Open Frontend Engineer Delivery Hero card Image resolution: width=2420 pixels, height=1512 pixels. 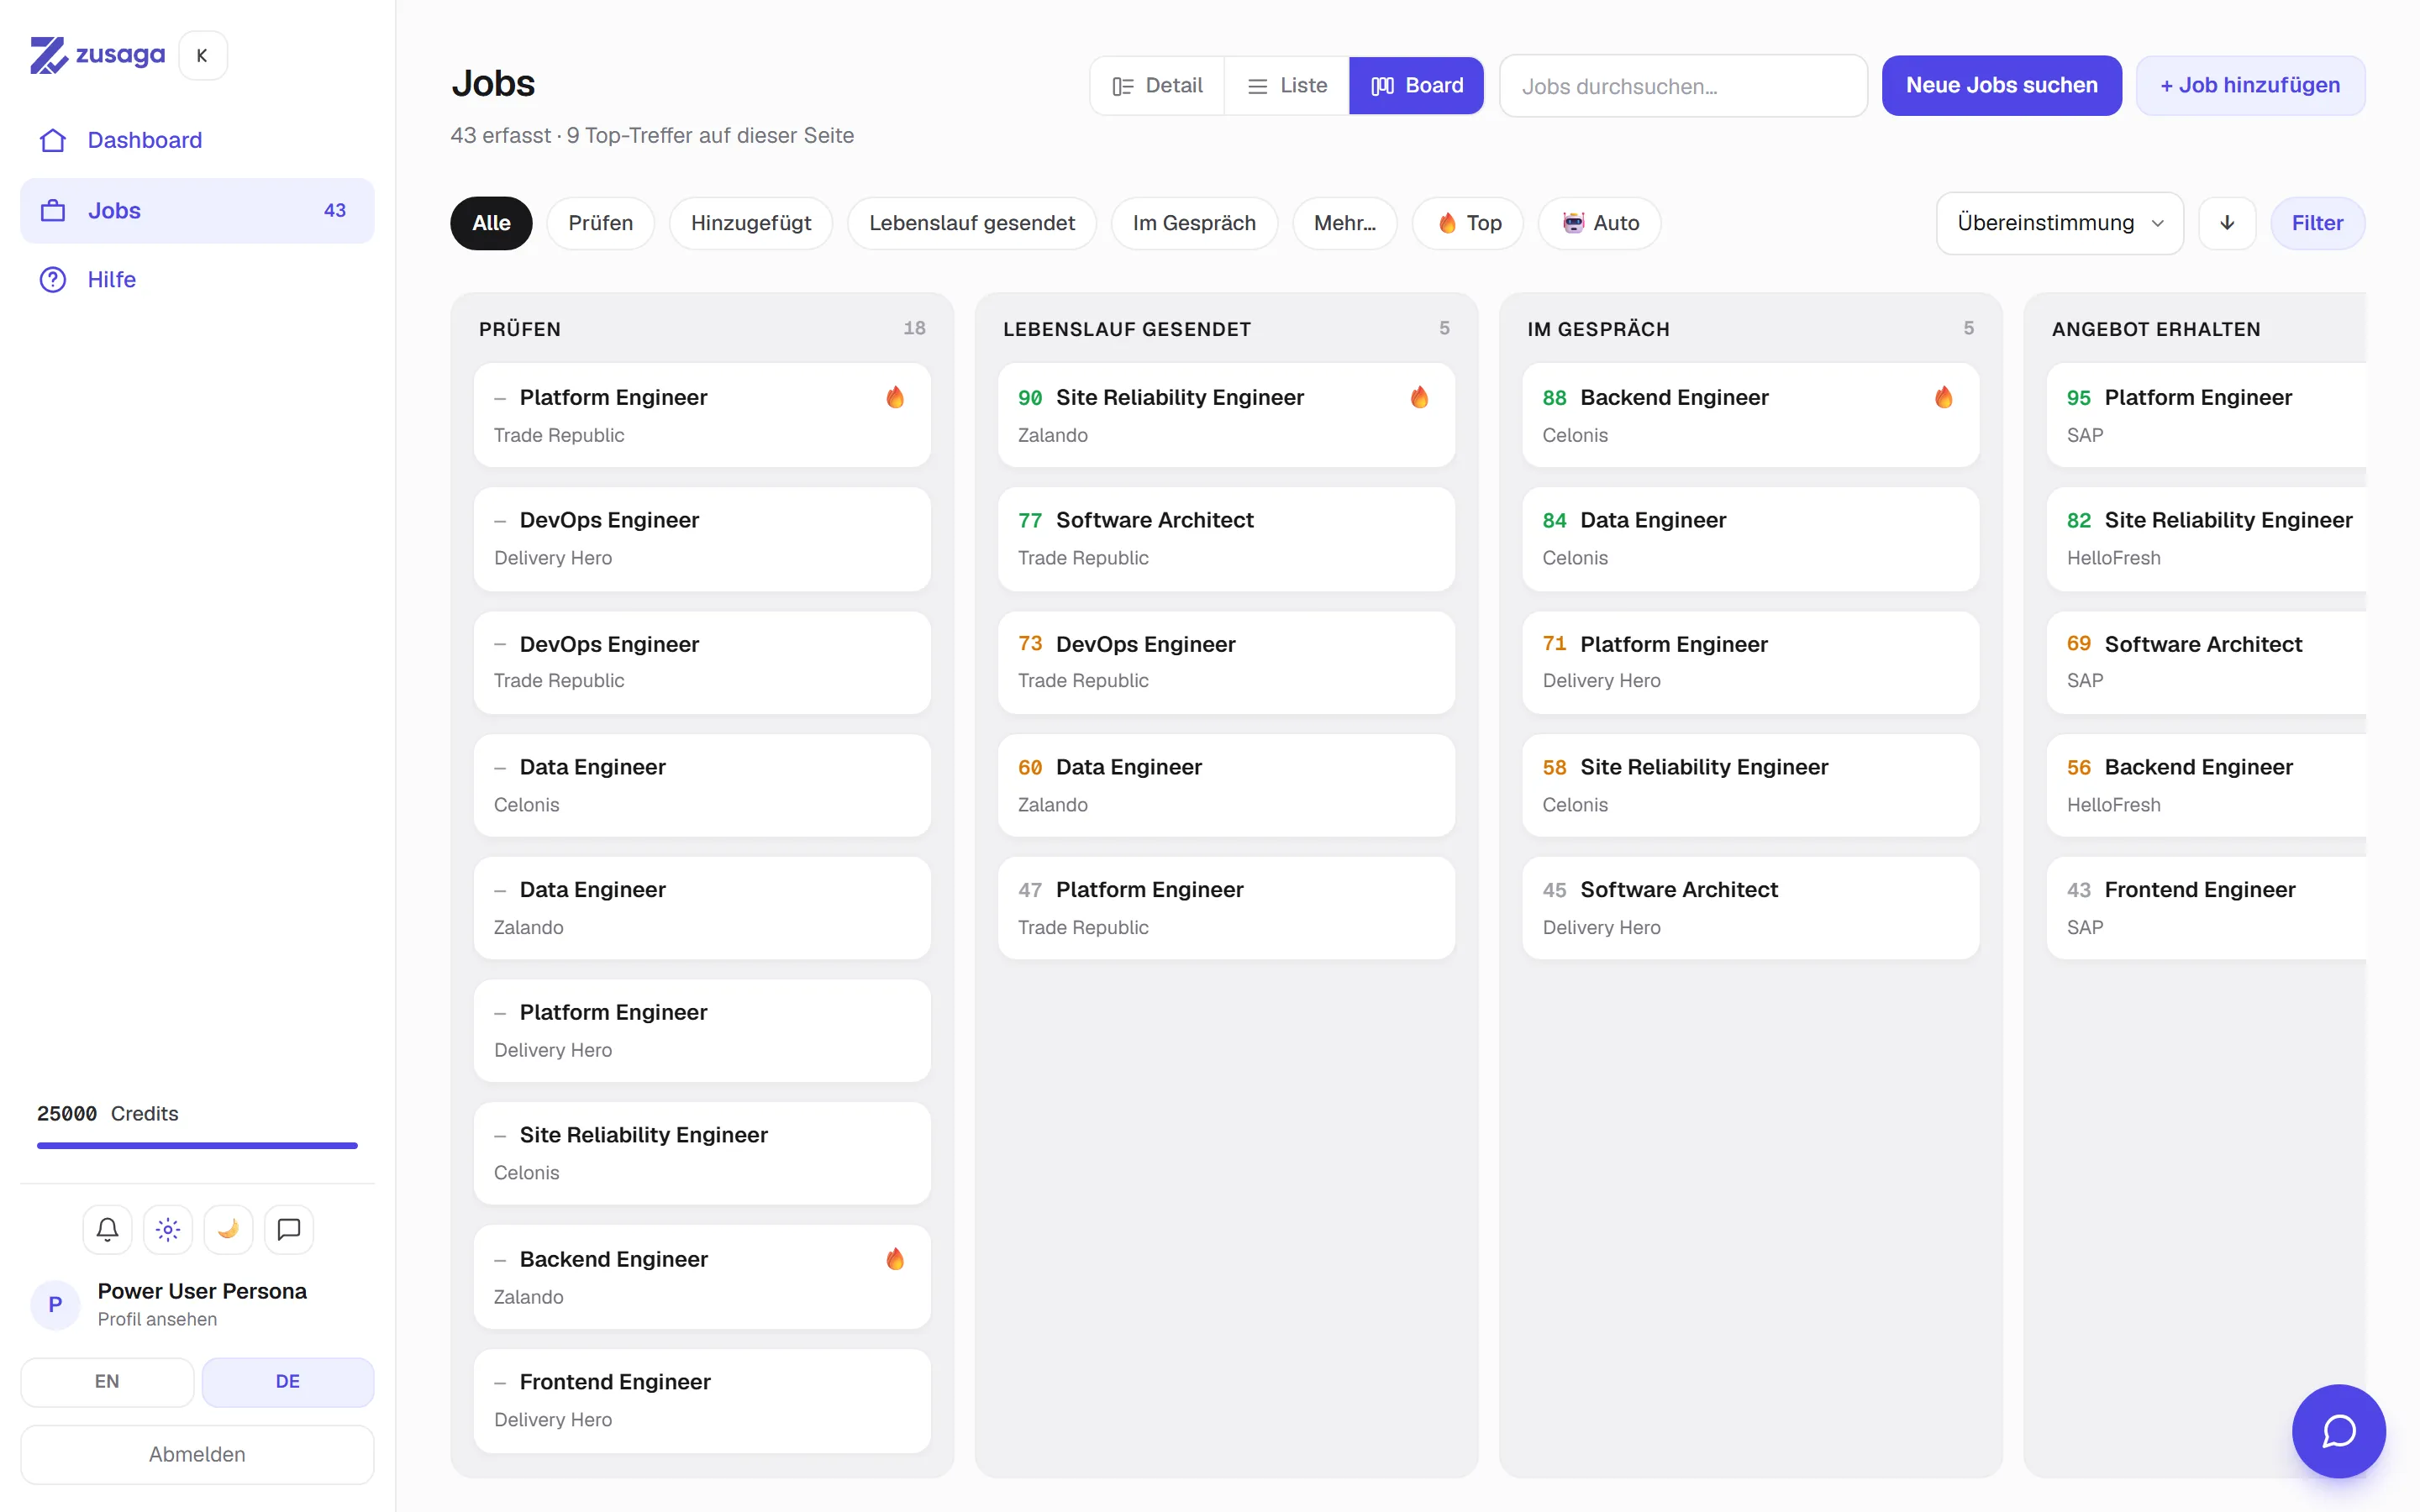tap(702, 1401)
